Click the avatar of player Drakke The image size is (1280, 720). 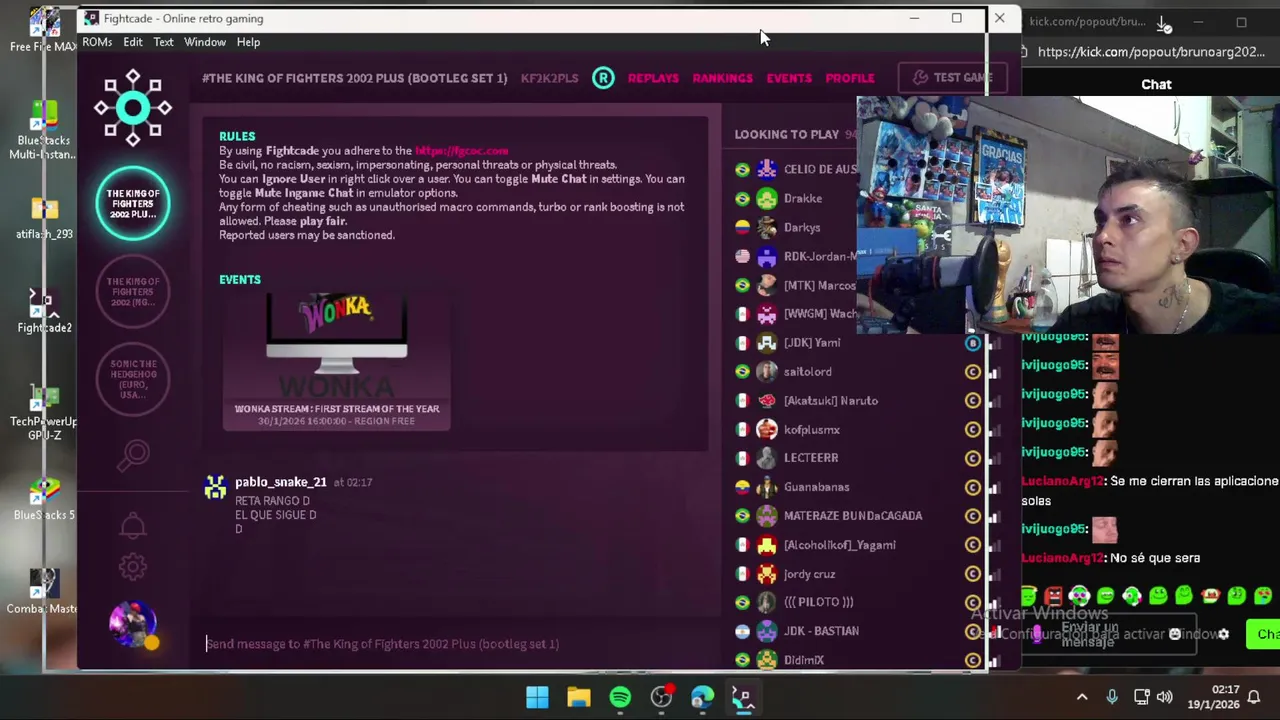[767, 198]
